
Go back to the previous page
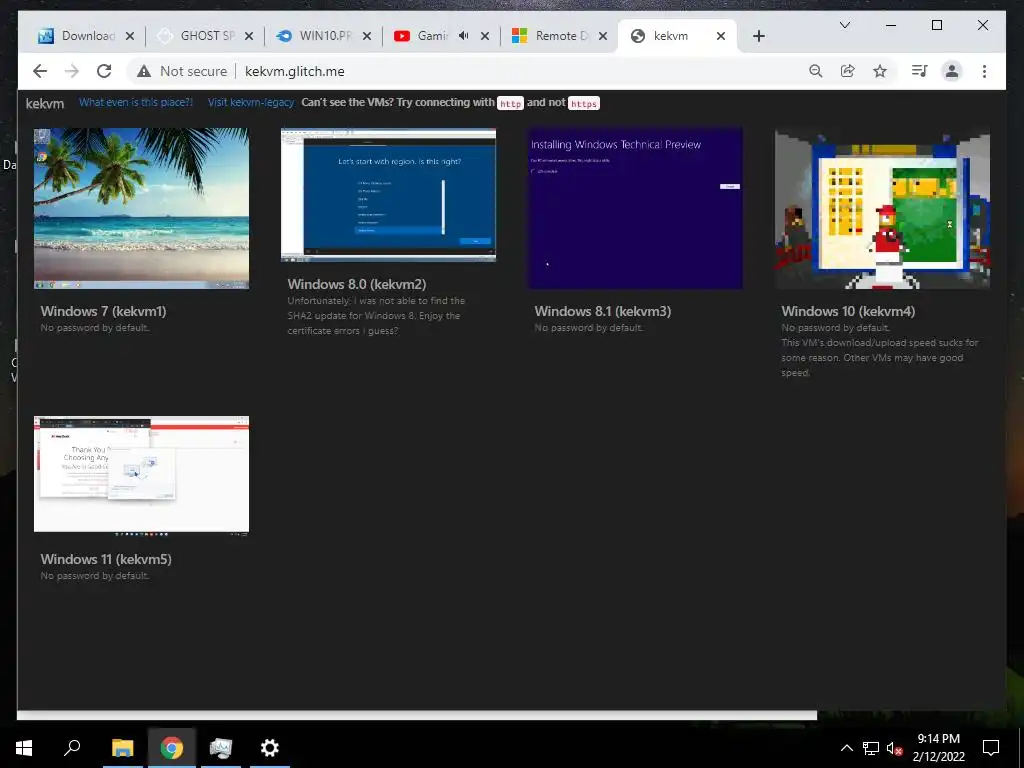(40, 71)
